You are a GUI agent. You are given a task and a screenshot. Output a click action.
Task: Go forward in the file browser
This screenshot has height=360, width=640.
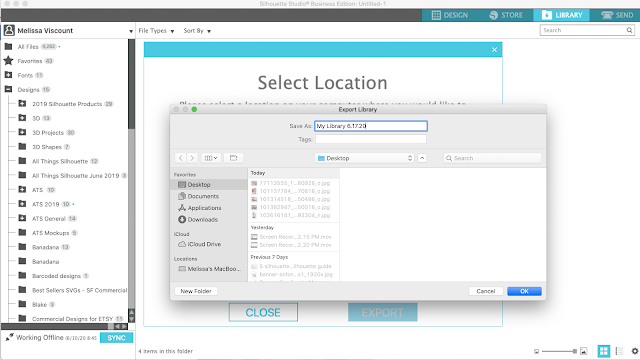tap(192, 158)
